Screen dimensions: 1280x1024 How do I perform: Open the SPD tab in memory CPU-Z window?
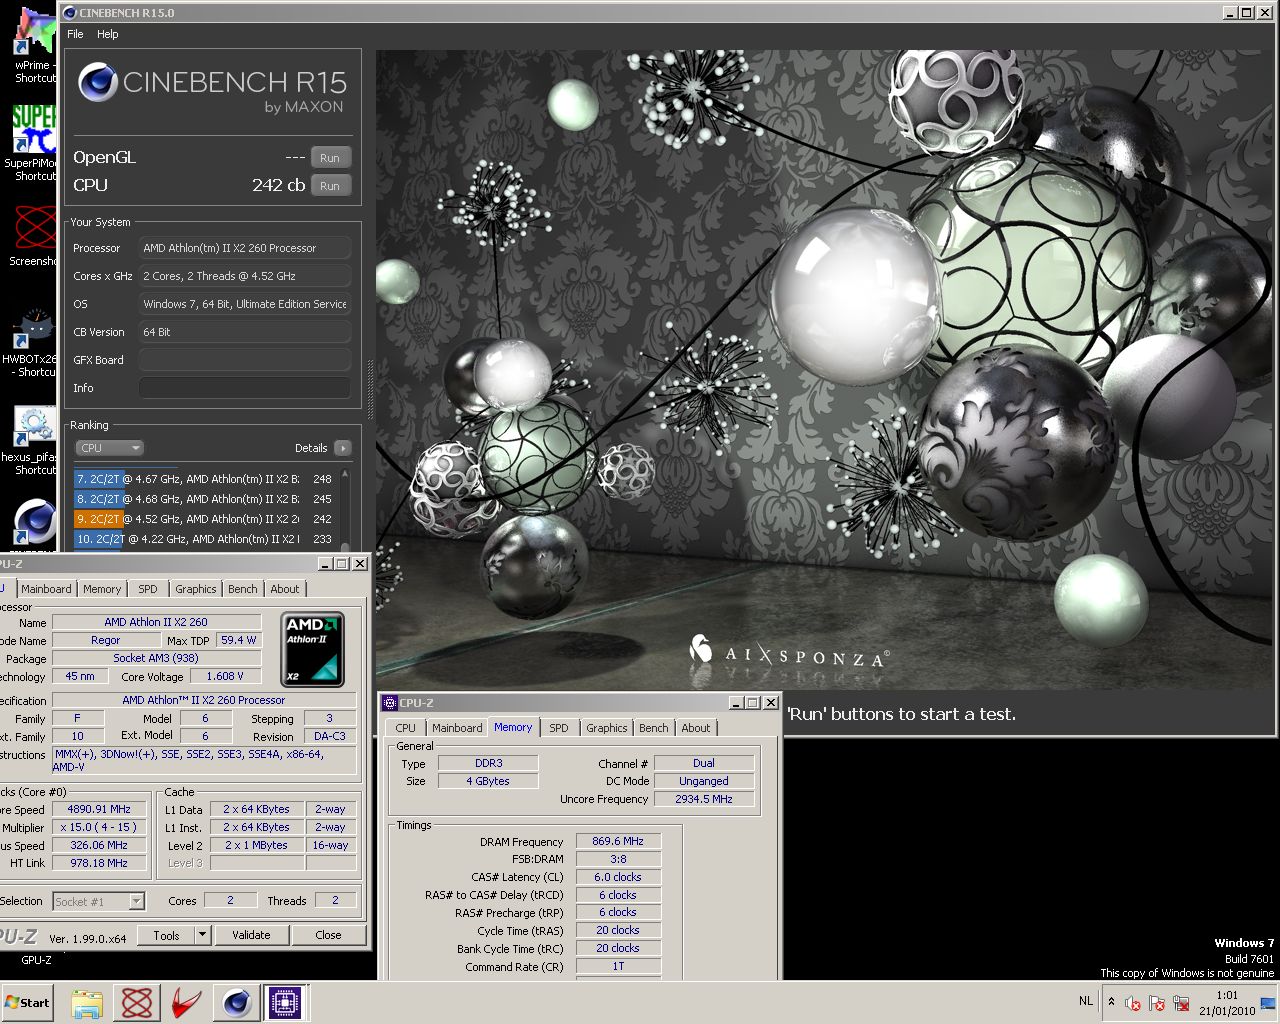[x=559, y=728]
